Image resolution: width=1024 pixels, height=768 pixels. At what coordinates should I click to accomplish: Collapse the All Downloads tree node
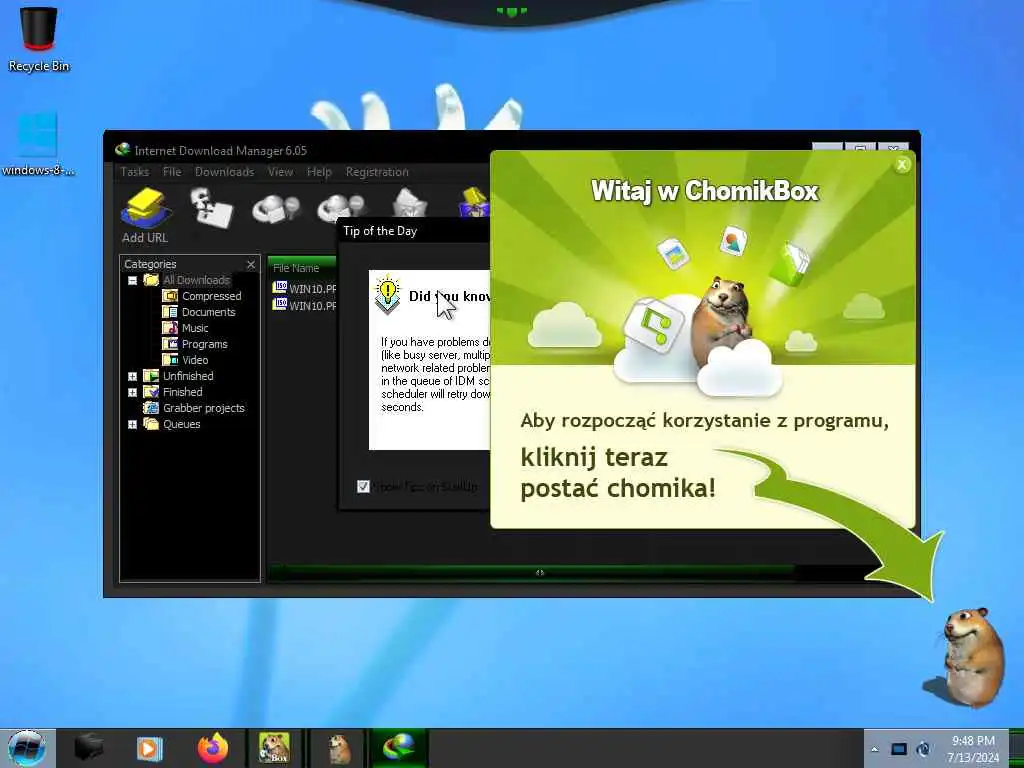(133, 281)
